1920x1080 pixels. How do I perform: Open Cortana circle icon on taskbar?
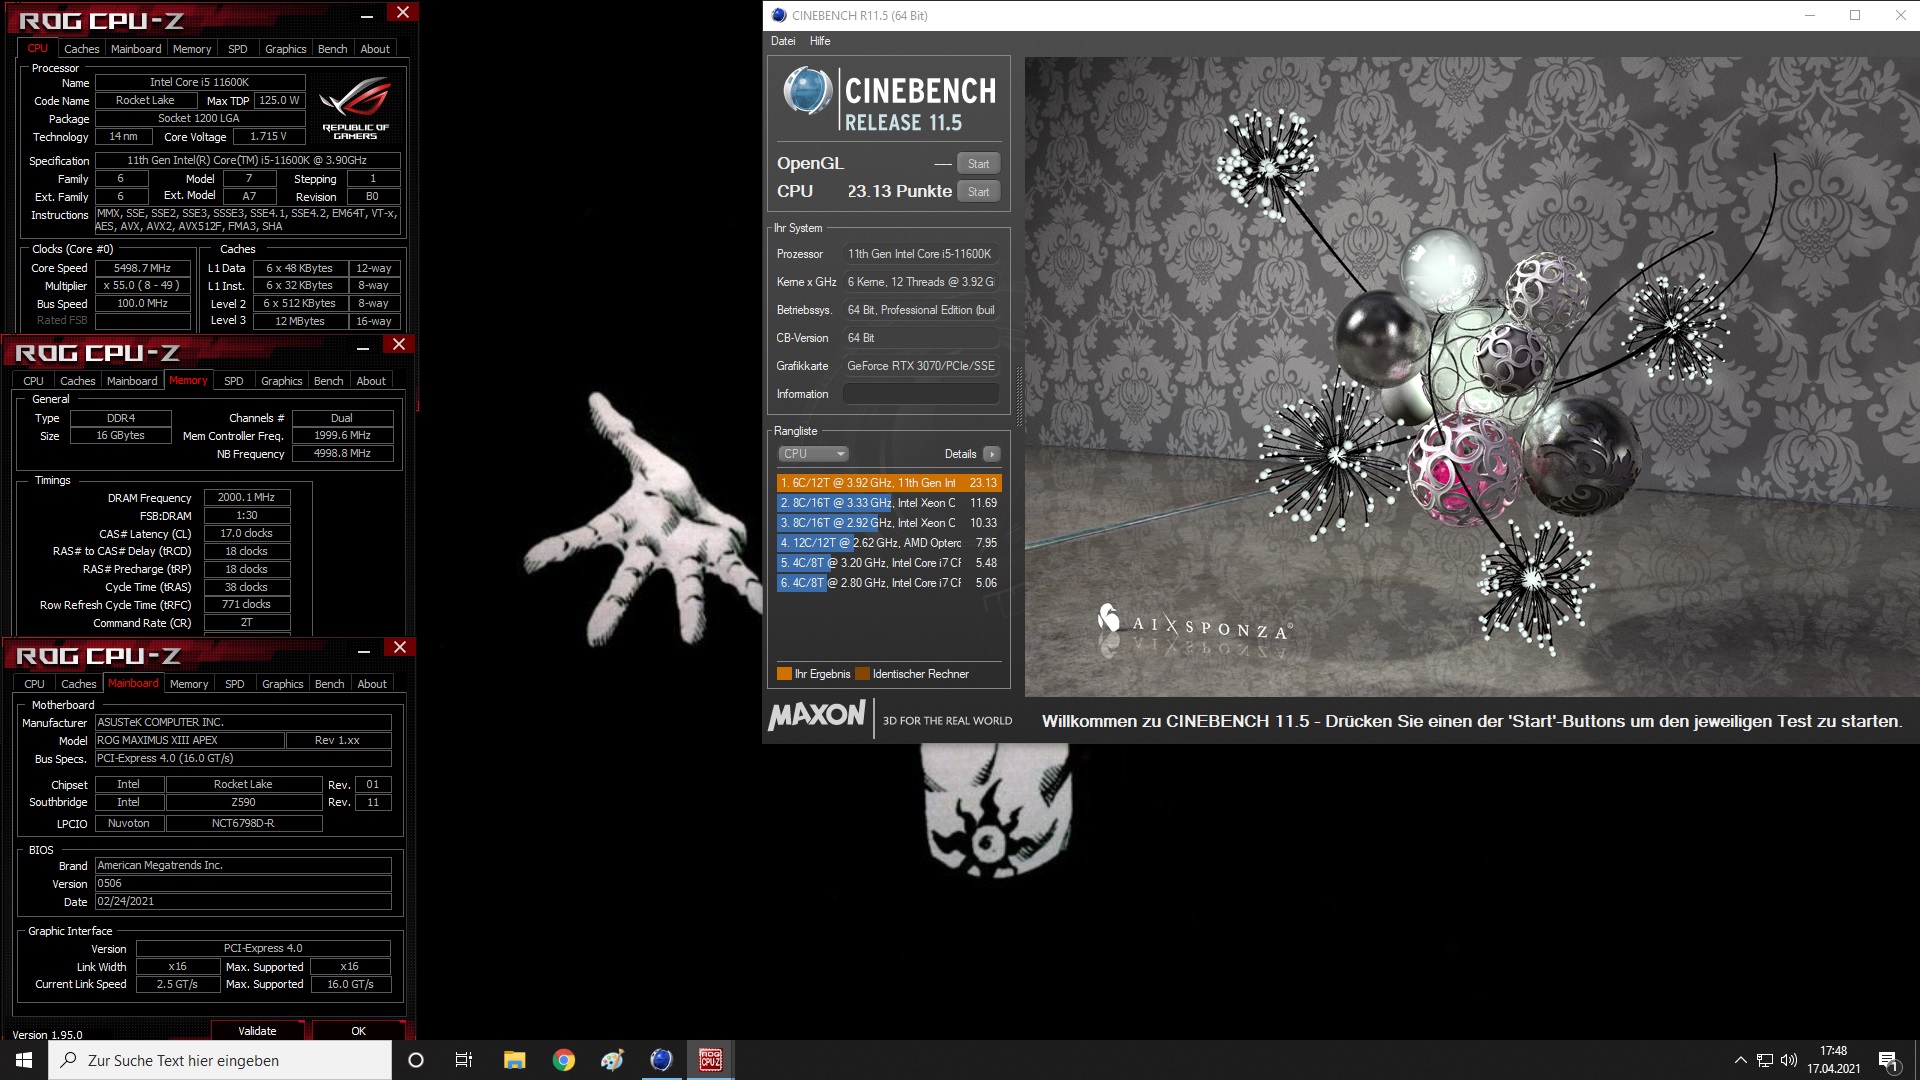point(416,1060)
